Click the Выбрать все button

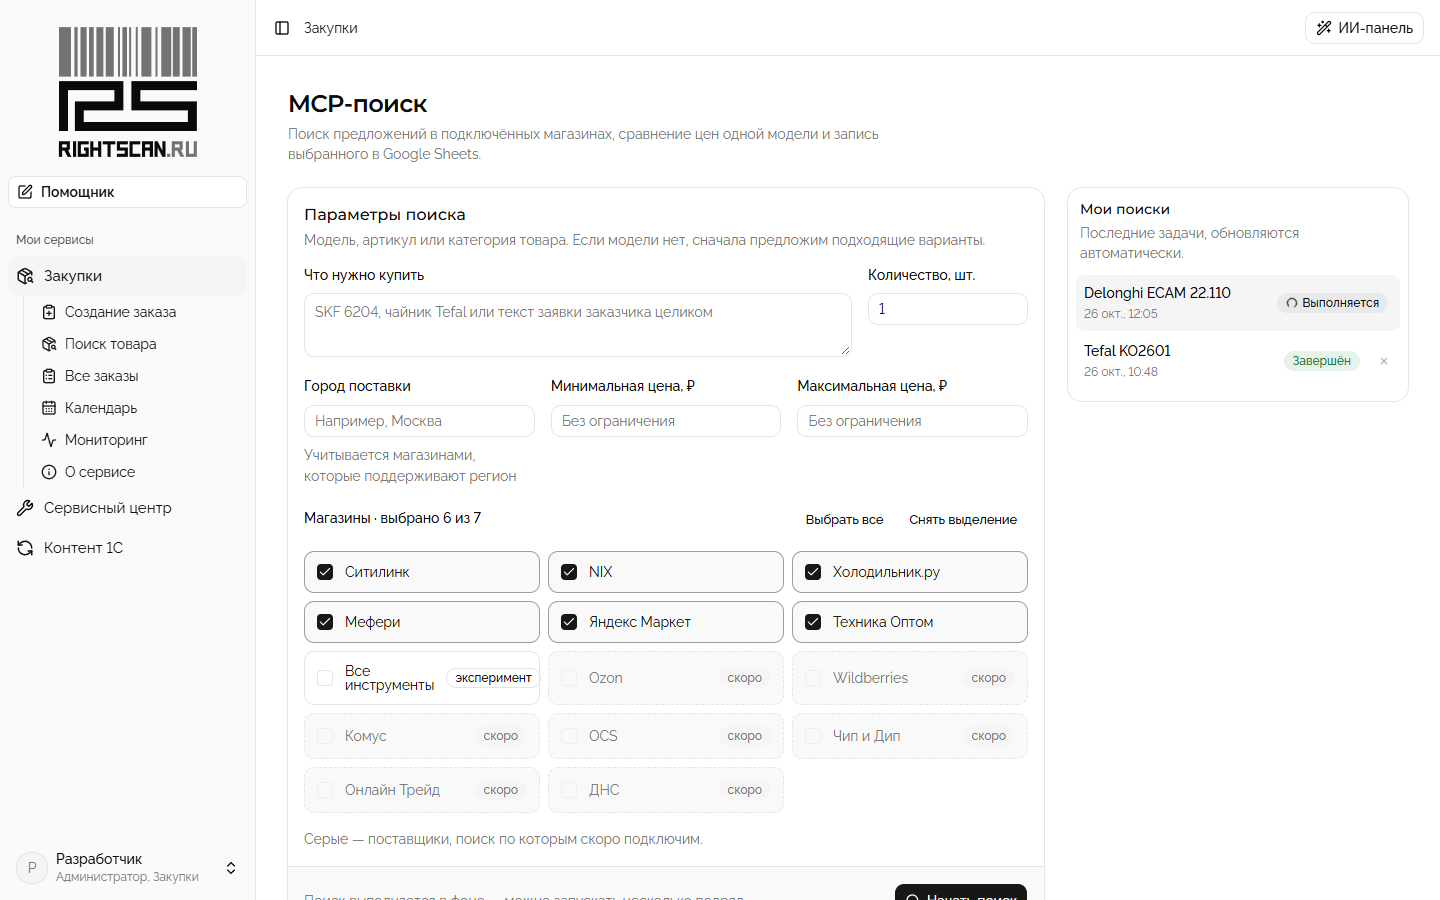(x=845, y=520)
